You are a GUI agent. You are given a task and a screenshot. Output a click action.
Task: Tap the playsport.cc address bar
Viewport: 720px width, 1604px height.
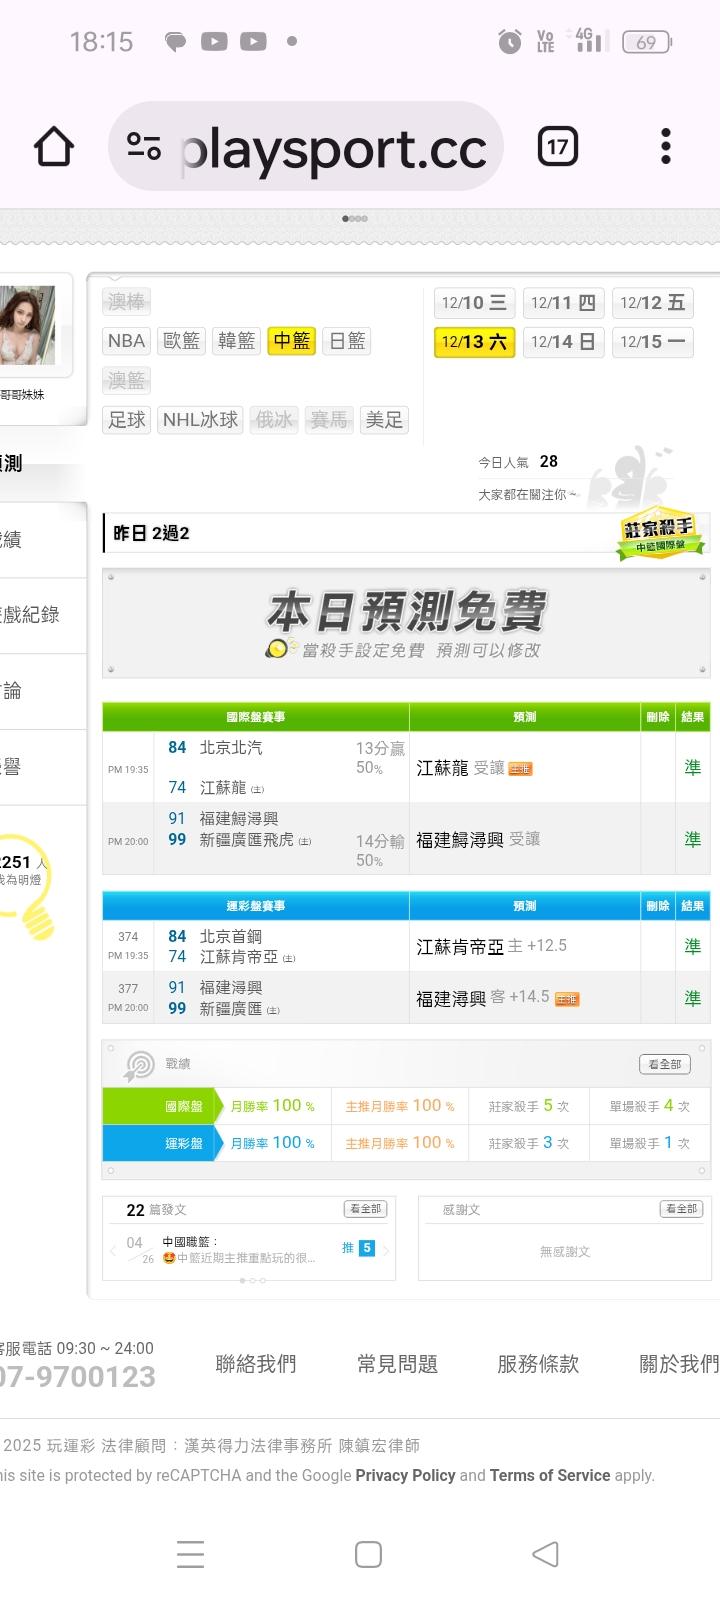pos(305,147)
